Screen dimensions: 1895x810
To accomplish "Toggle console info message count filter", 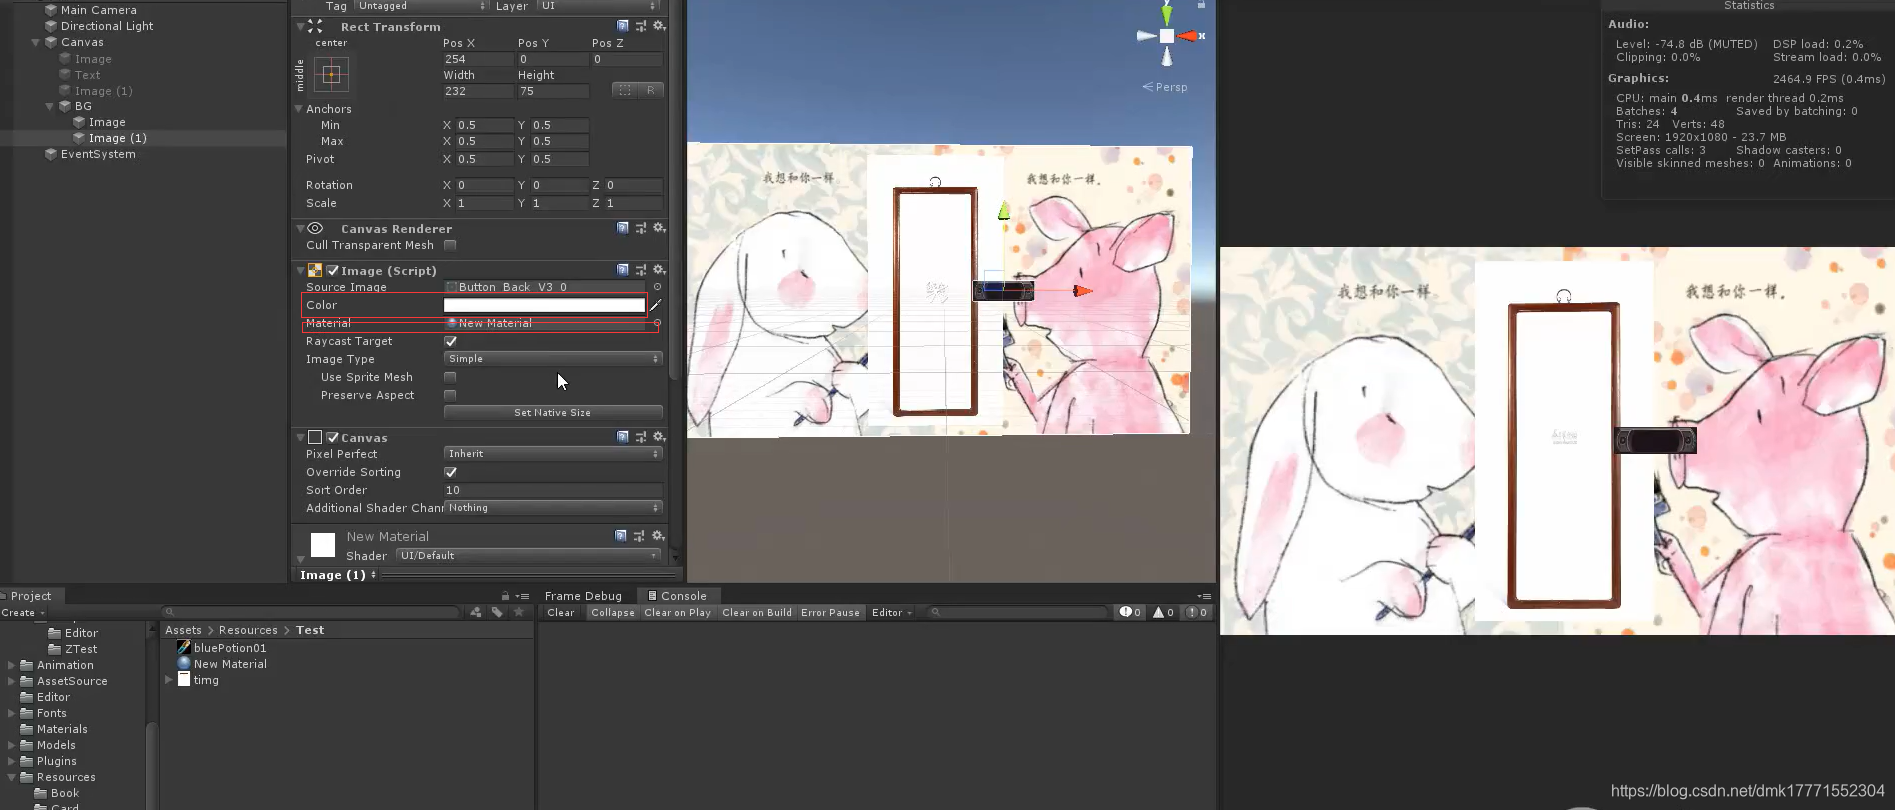I will (1130, 612).
